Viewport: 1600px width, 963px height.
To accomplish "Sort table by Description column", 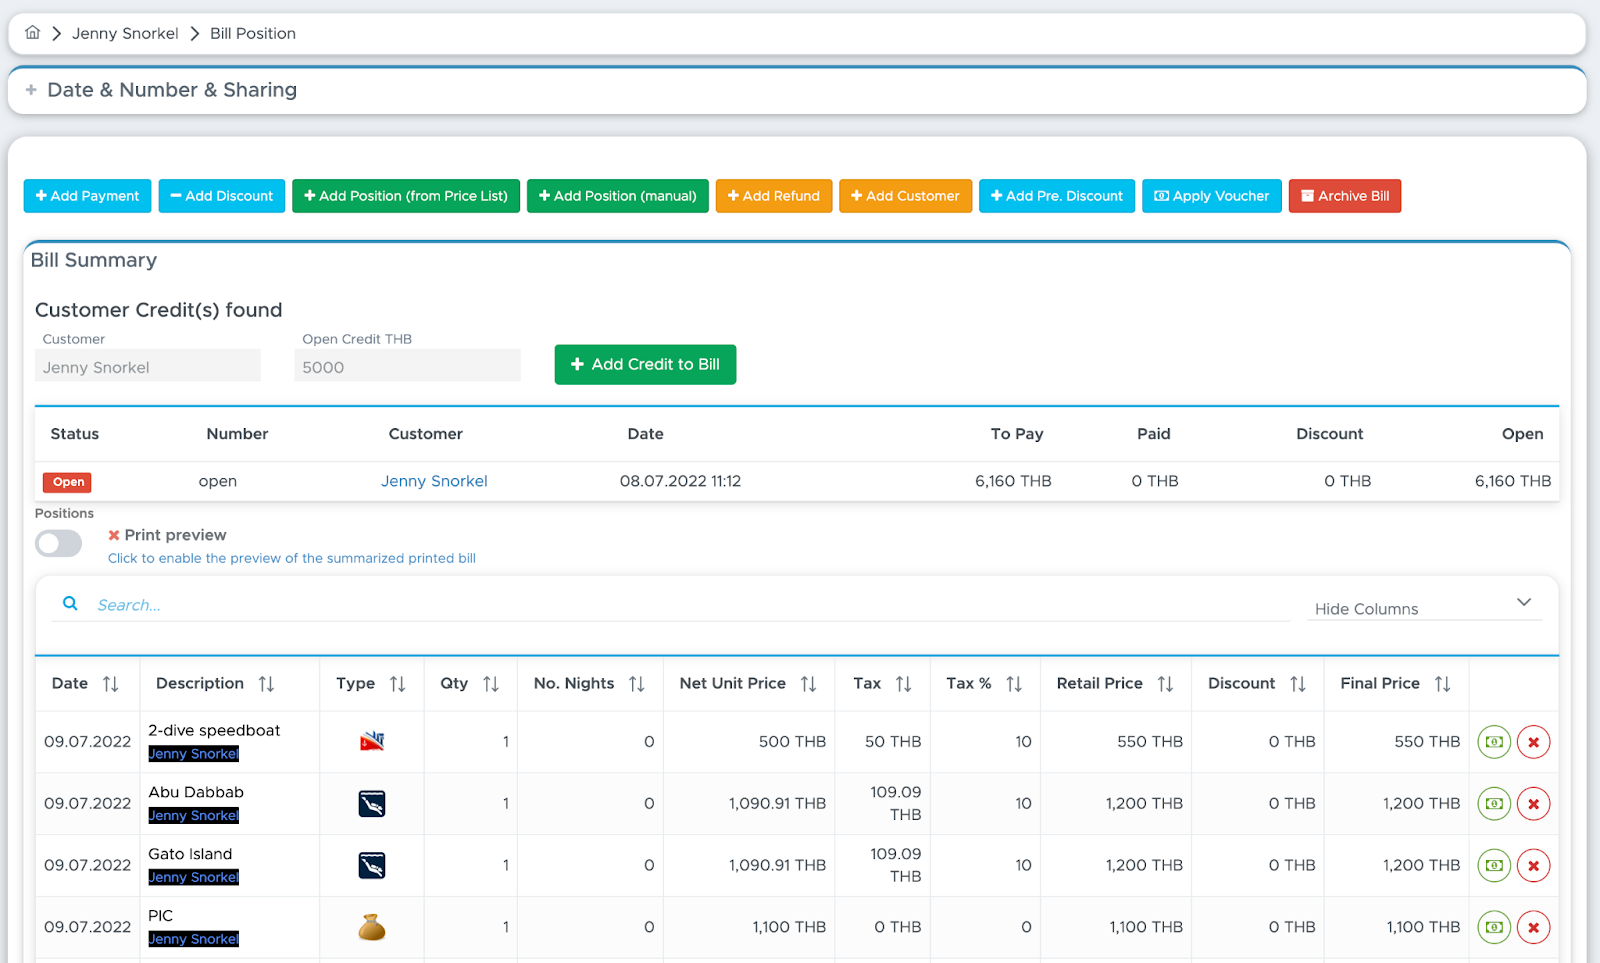I will pos(266,684).
